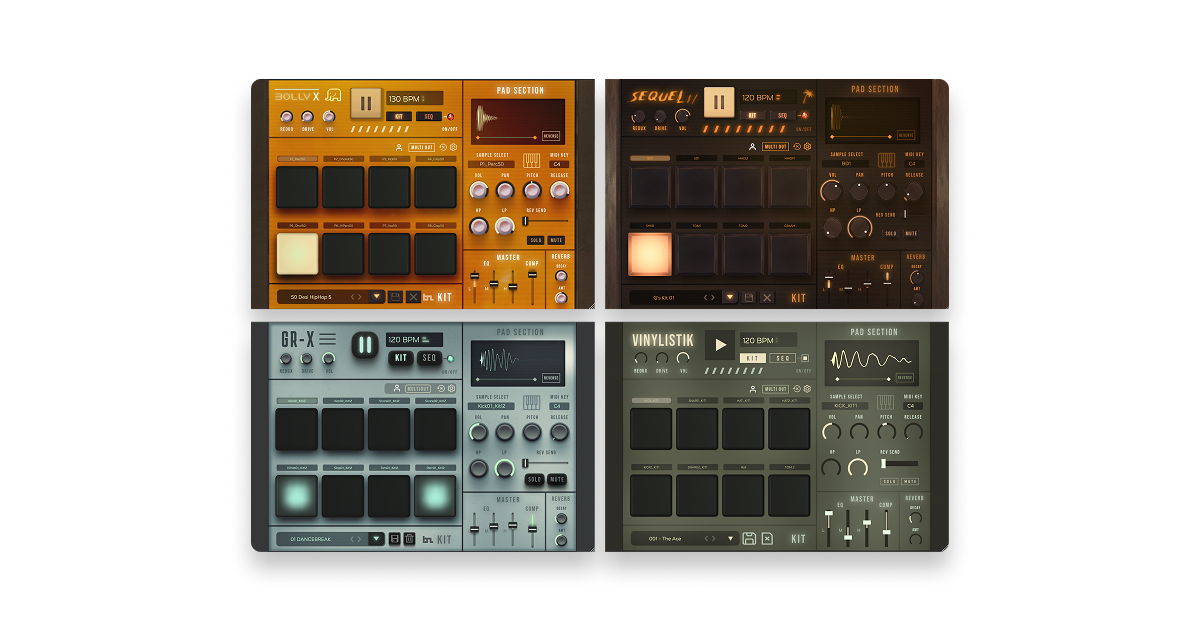Click the Reverse button in Bolly X
The image size is (1200, 630).
tap(551, 136)
